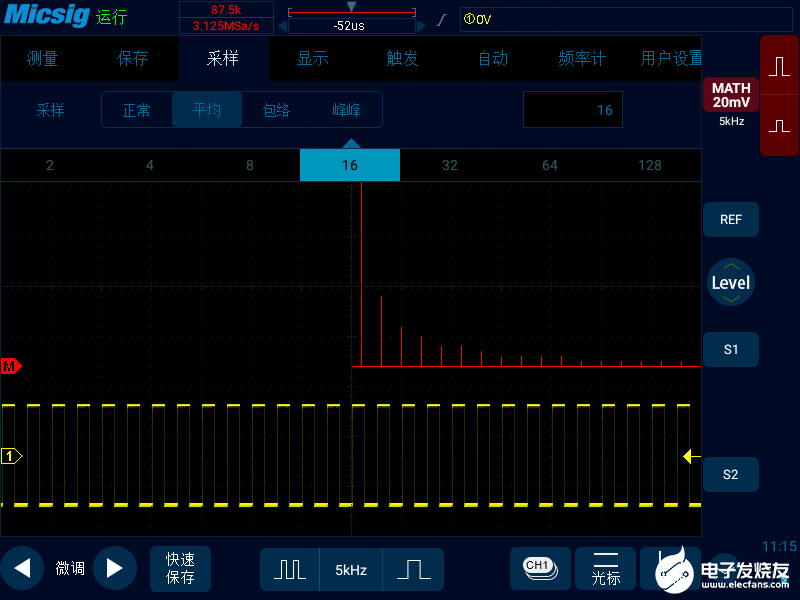Tap the Micsig logo
Image resolution: width=800 pixels, height=600 pixels.
click(47, 15)
